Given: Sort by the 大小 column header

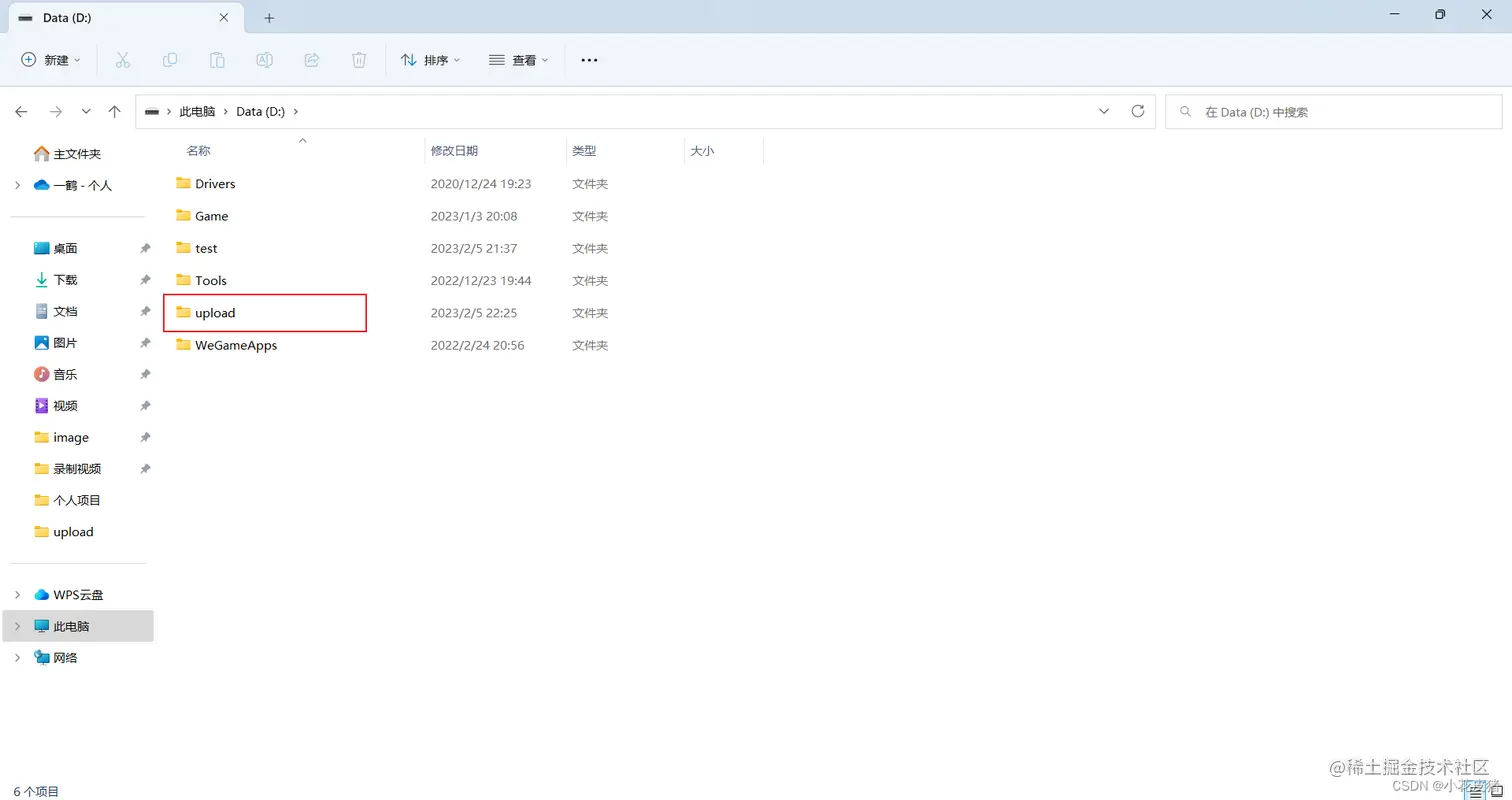Looking at the screenshot, I should click(702, 151).
